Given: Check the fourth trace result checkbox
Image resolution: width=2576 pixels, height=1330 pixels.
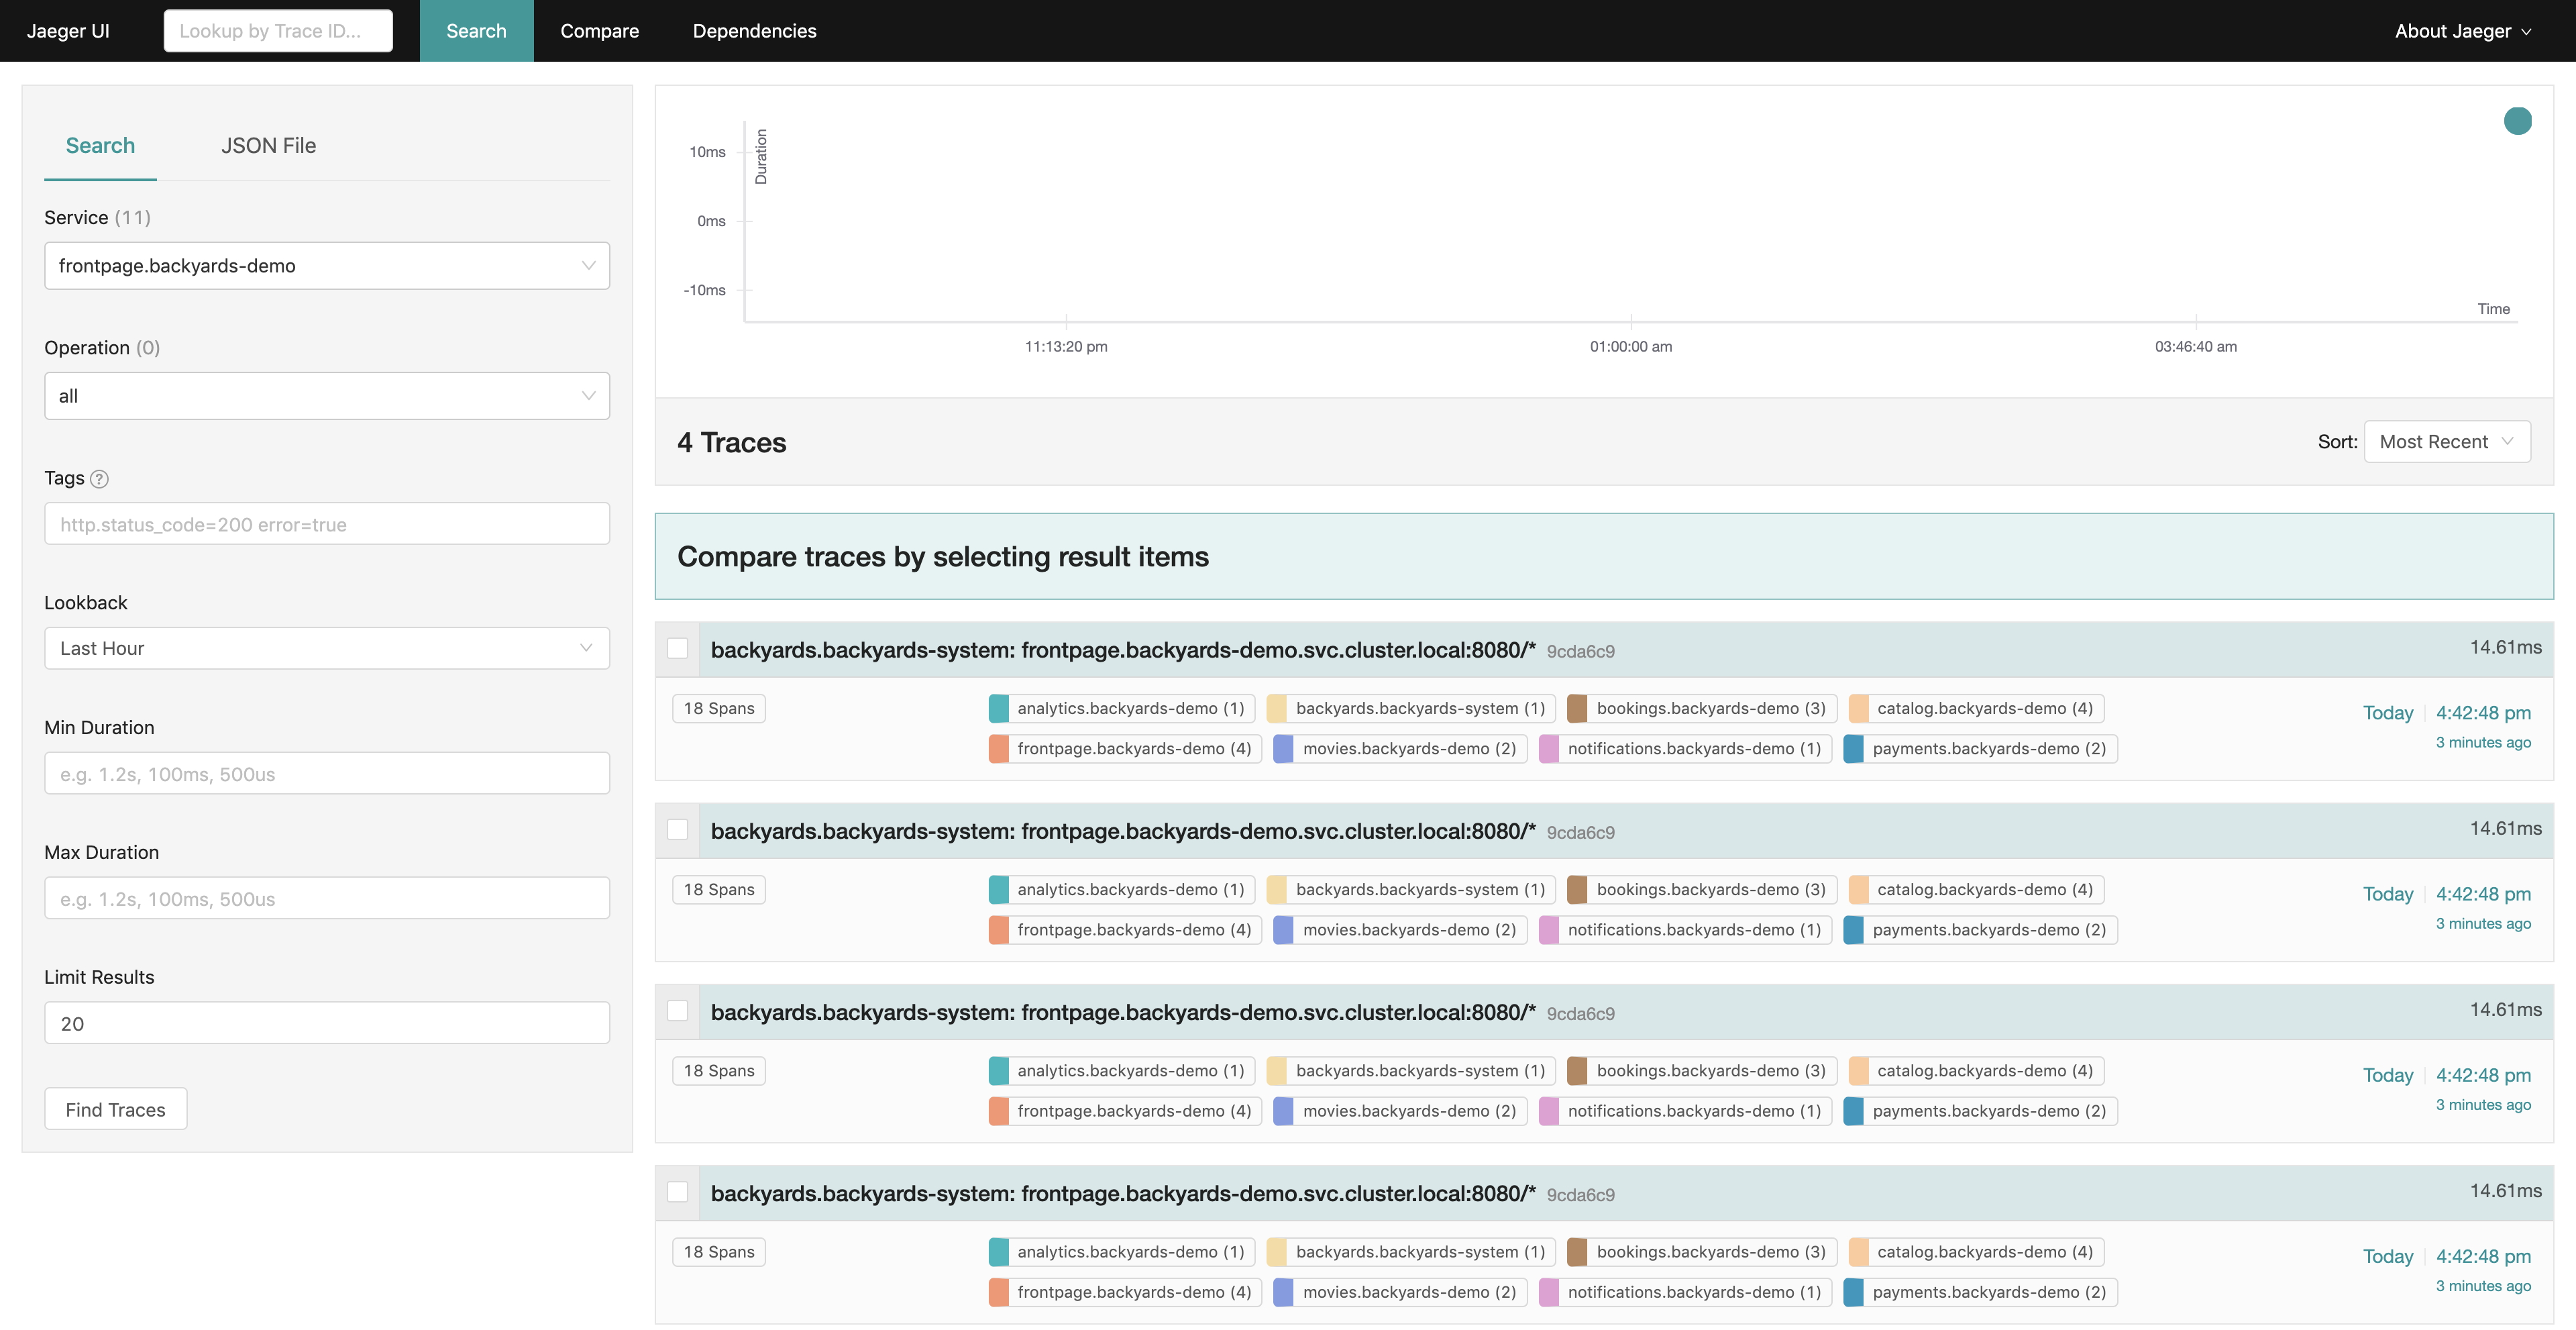Looking at the screenshot, I should point(678,1192).
